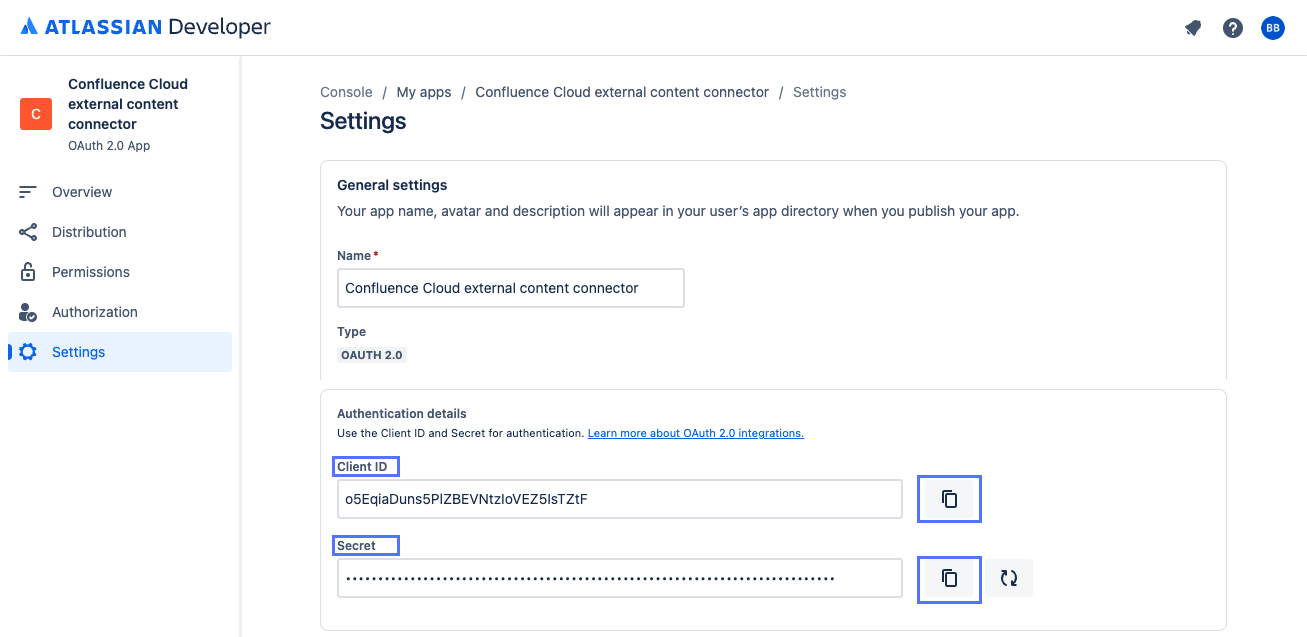Open Confluence Cloud external content connector breadcrumb
Viewport: 1307px width, 637px height.
(622, 92)
